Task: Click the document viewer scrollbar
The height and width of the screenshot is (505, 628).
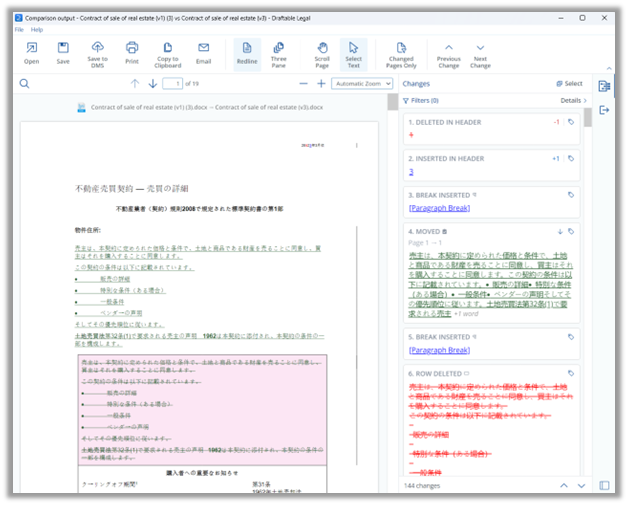Action: [392, 102]
